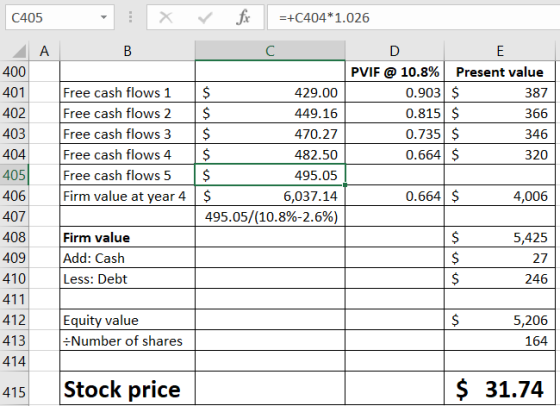Click the present value cell 320

click(500, 155)
